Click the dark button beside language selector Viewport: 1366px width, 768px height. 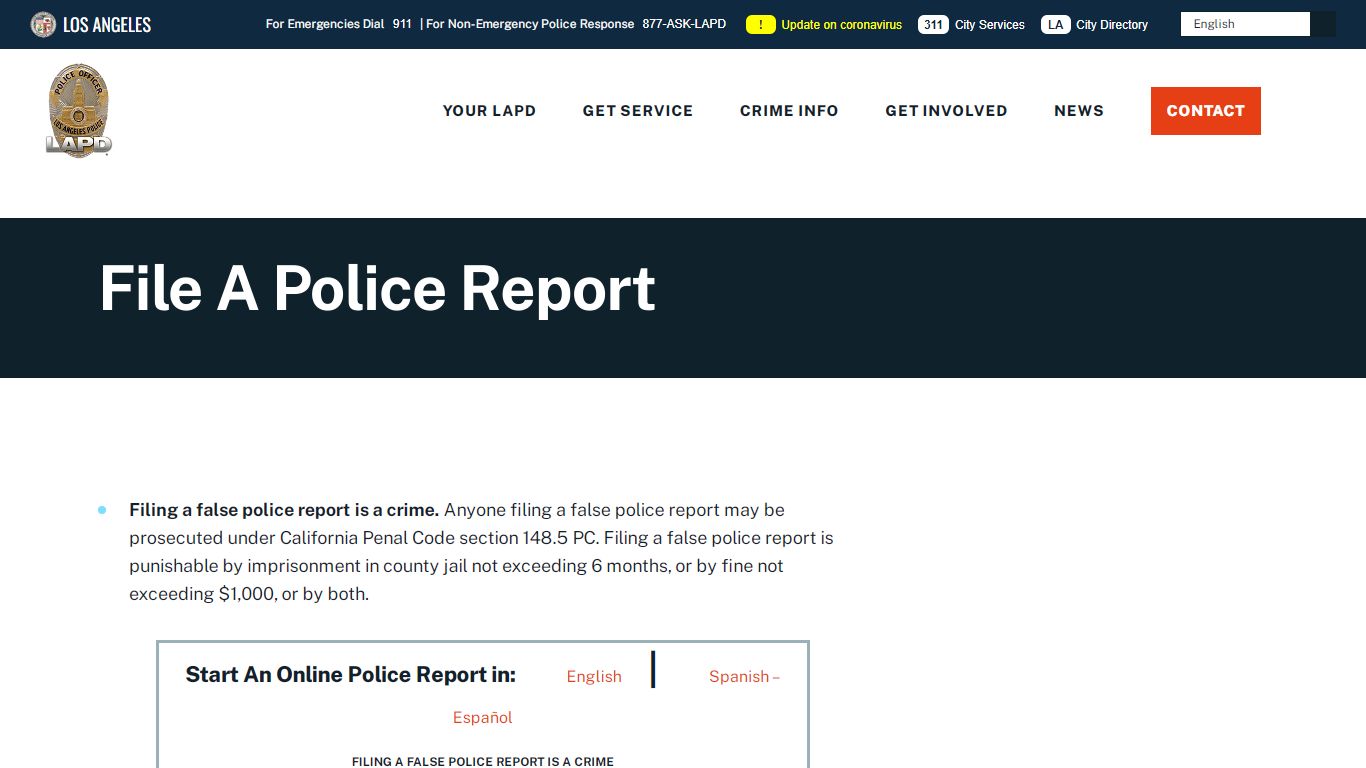1323,24
